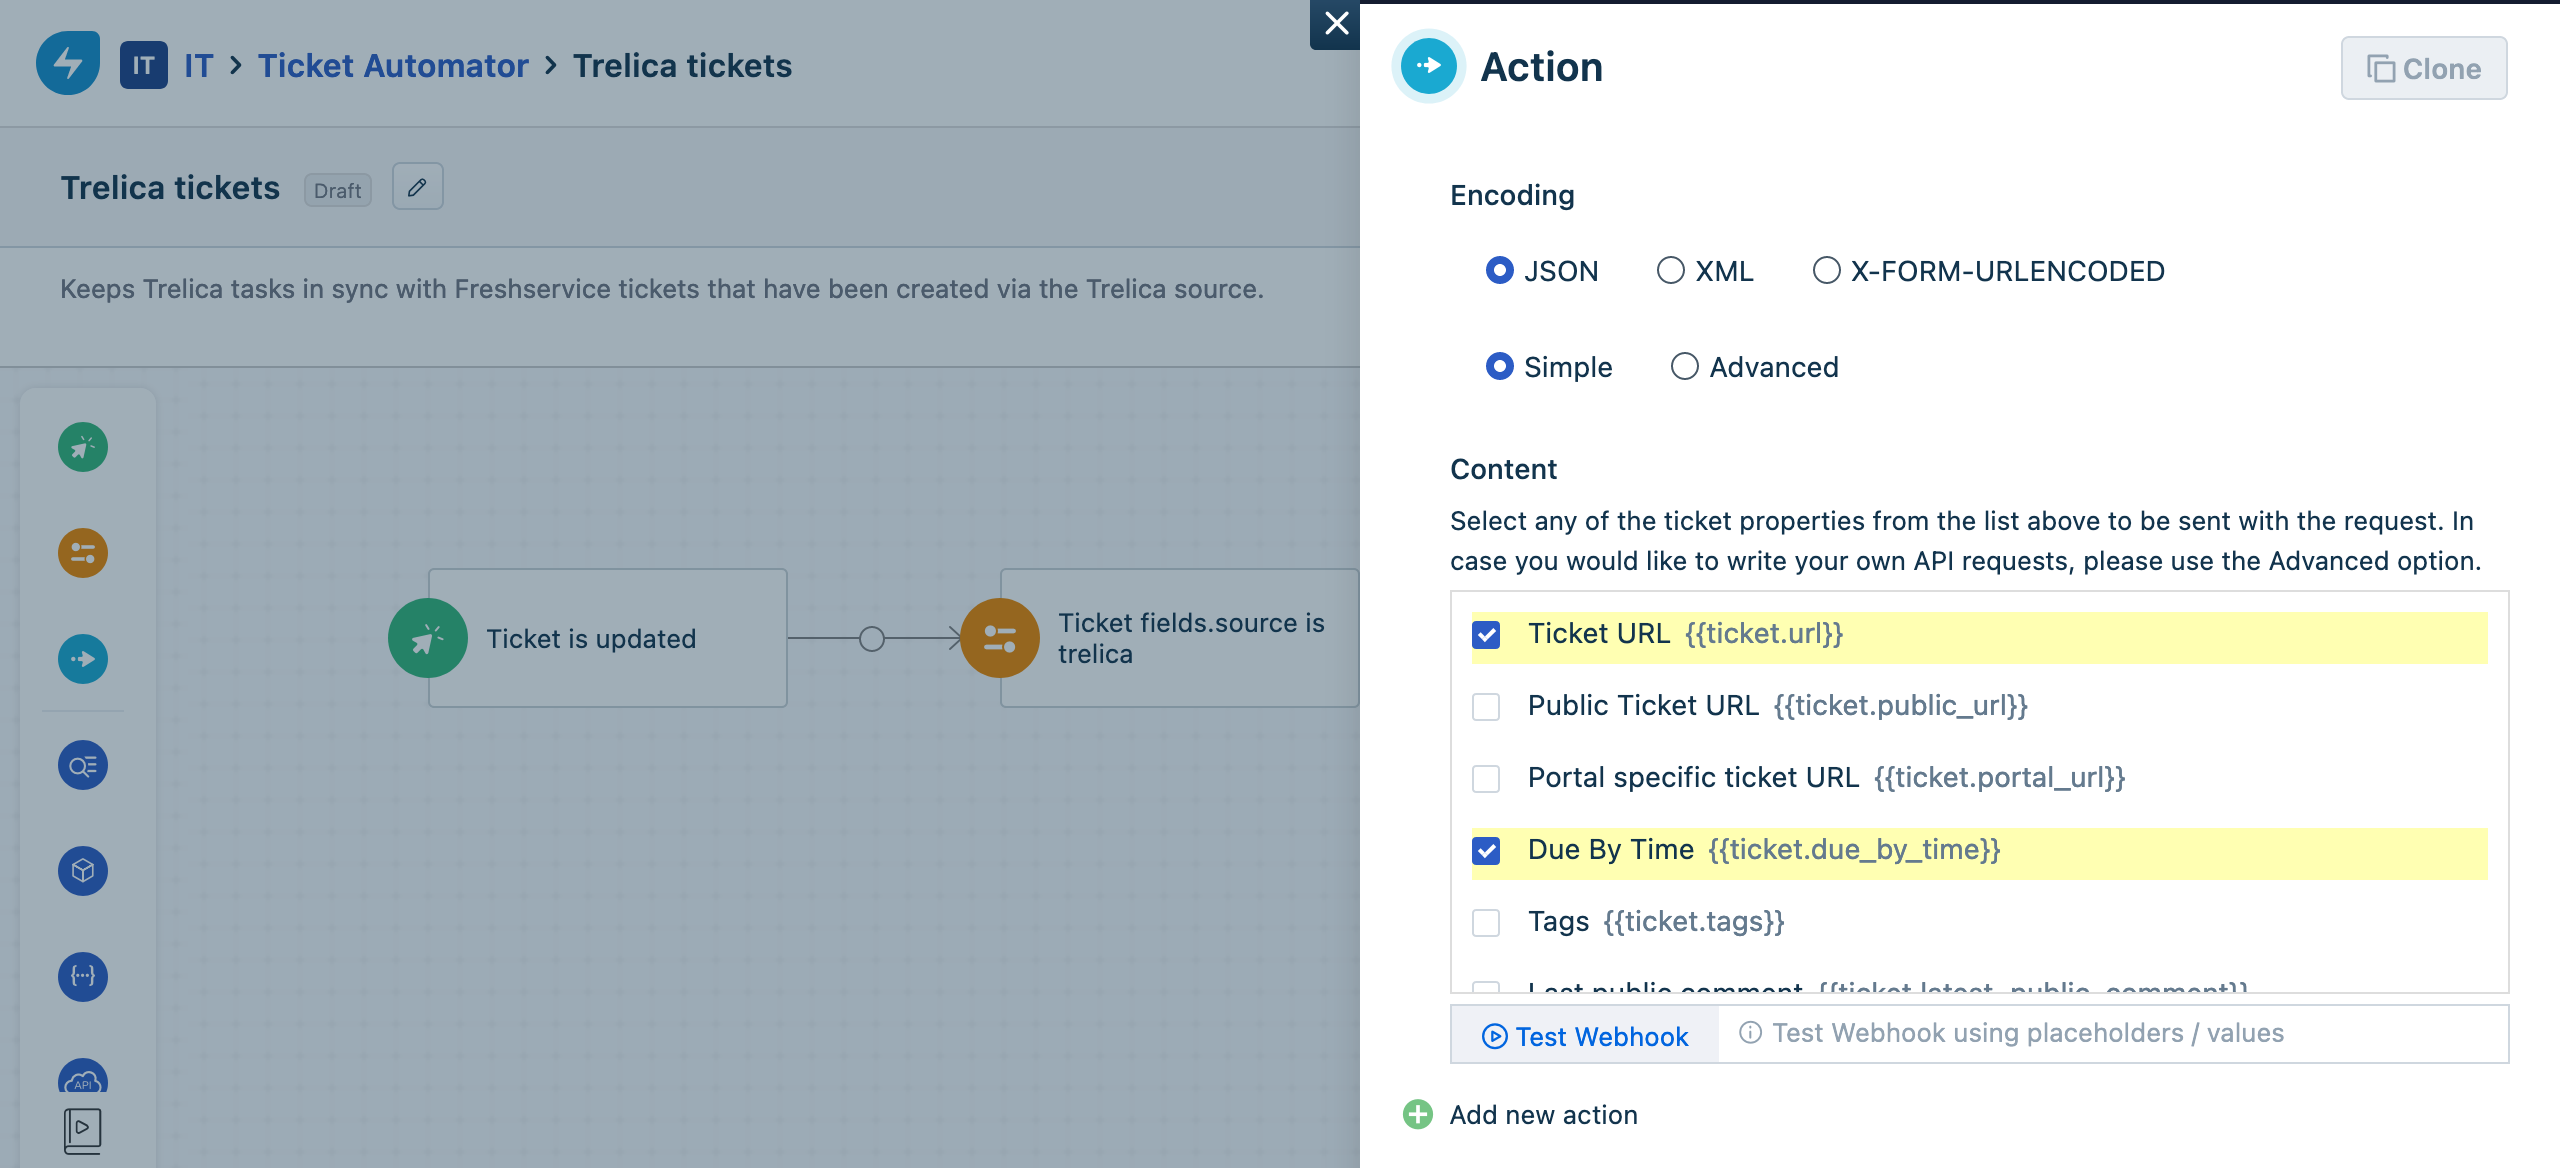Click the Action header arrow icon
Viewport: 2560px width, 1168px height.
1429,66
